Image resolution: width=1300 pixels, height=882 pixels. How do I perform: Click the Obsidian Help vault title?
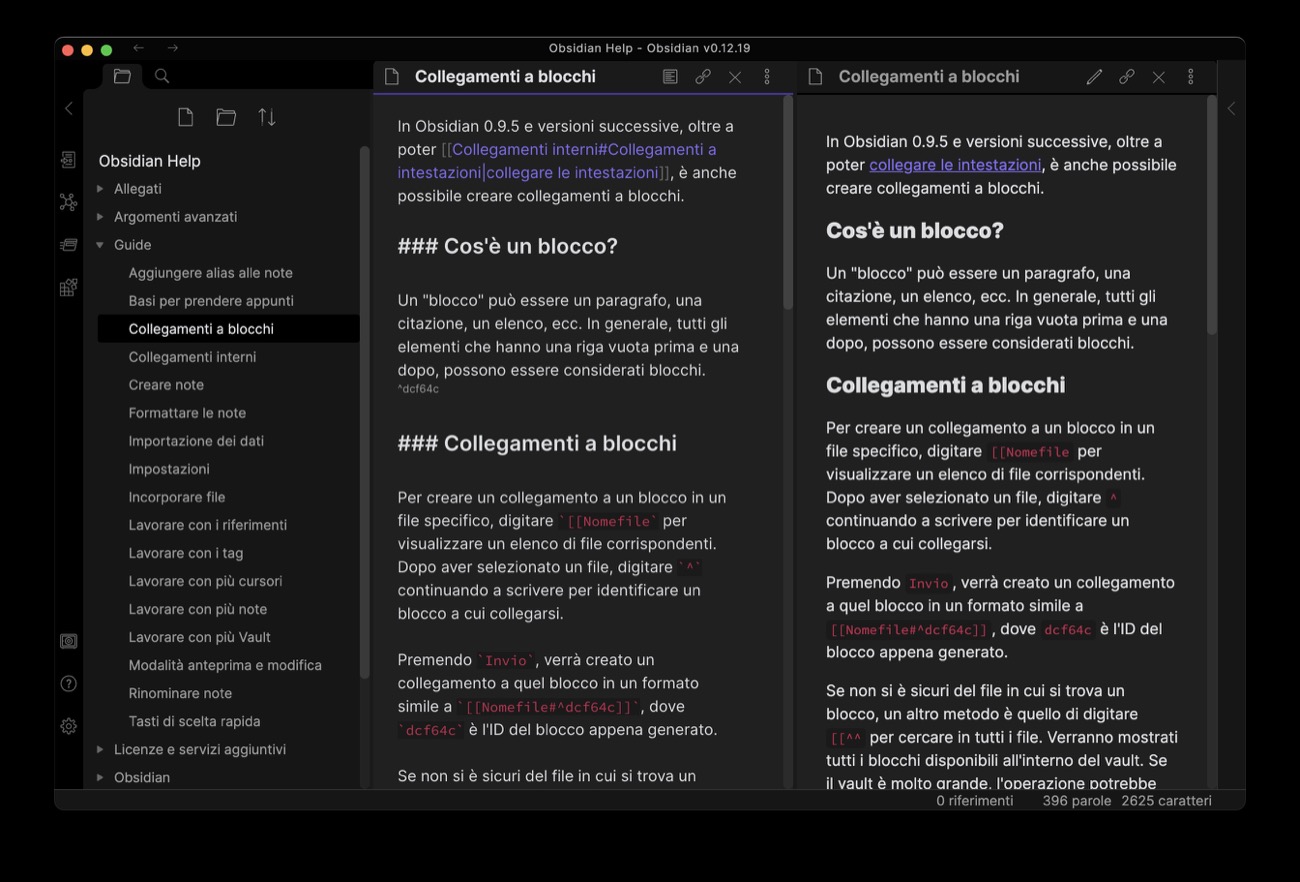[x=149, y=161]
